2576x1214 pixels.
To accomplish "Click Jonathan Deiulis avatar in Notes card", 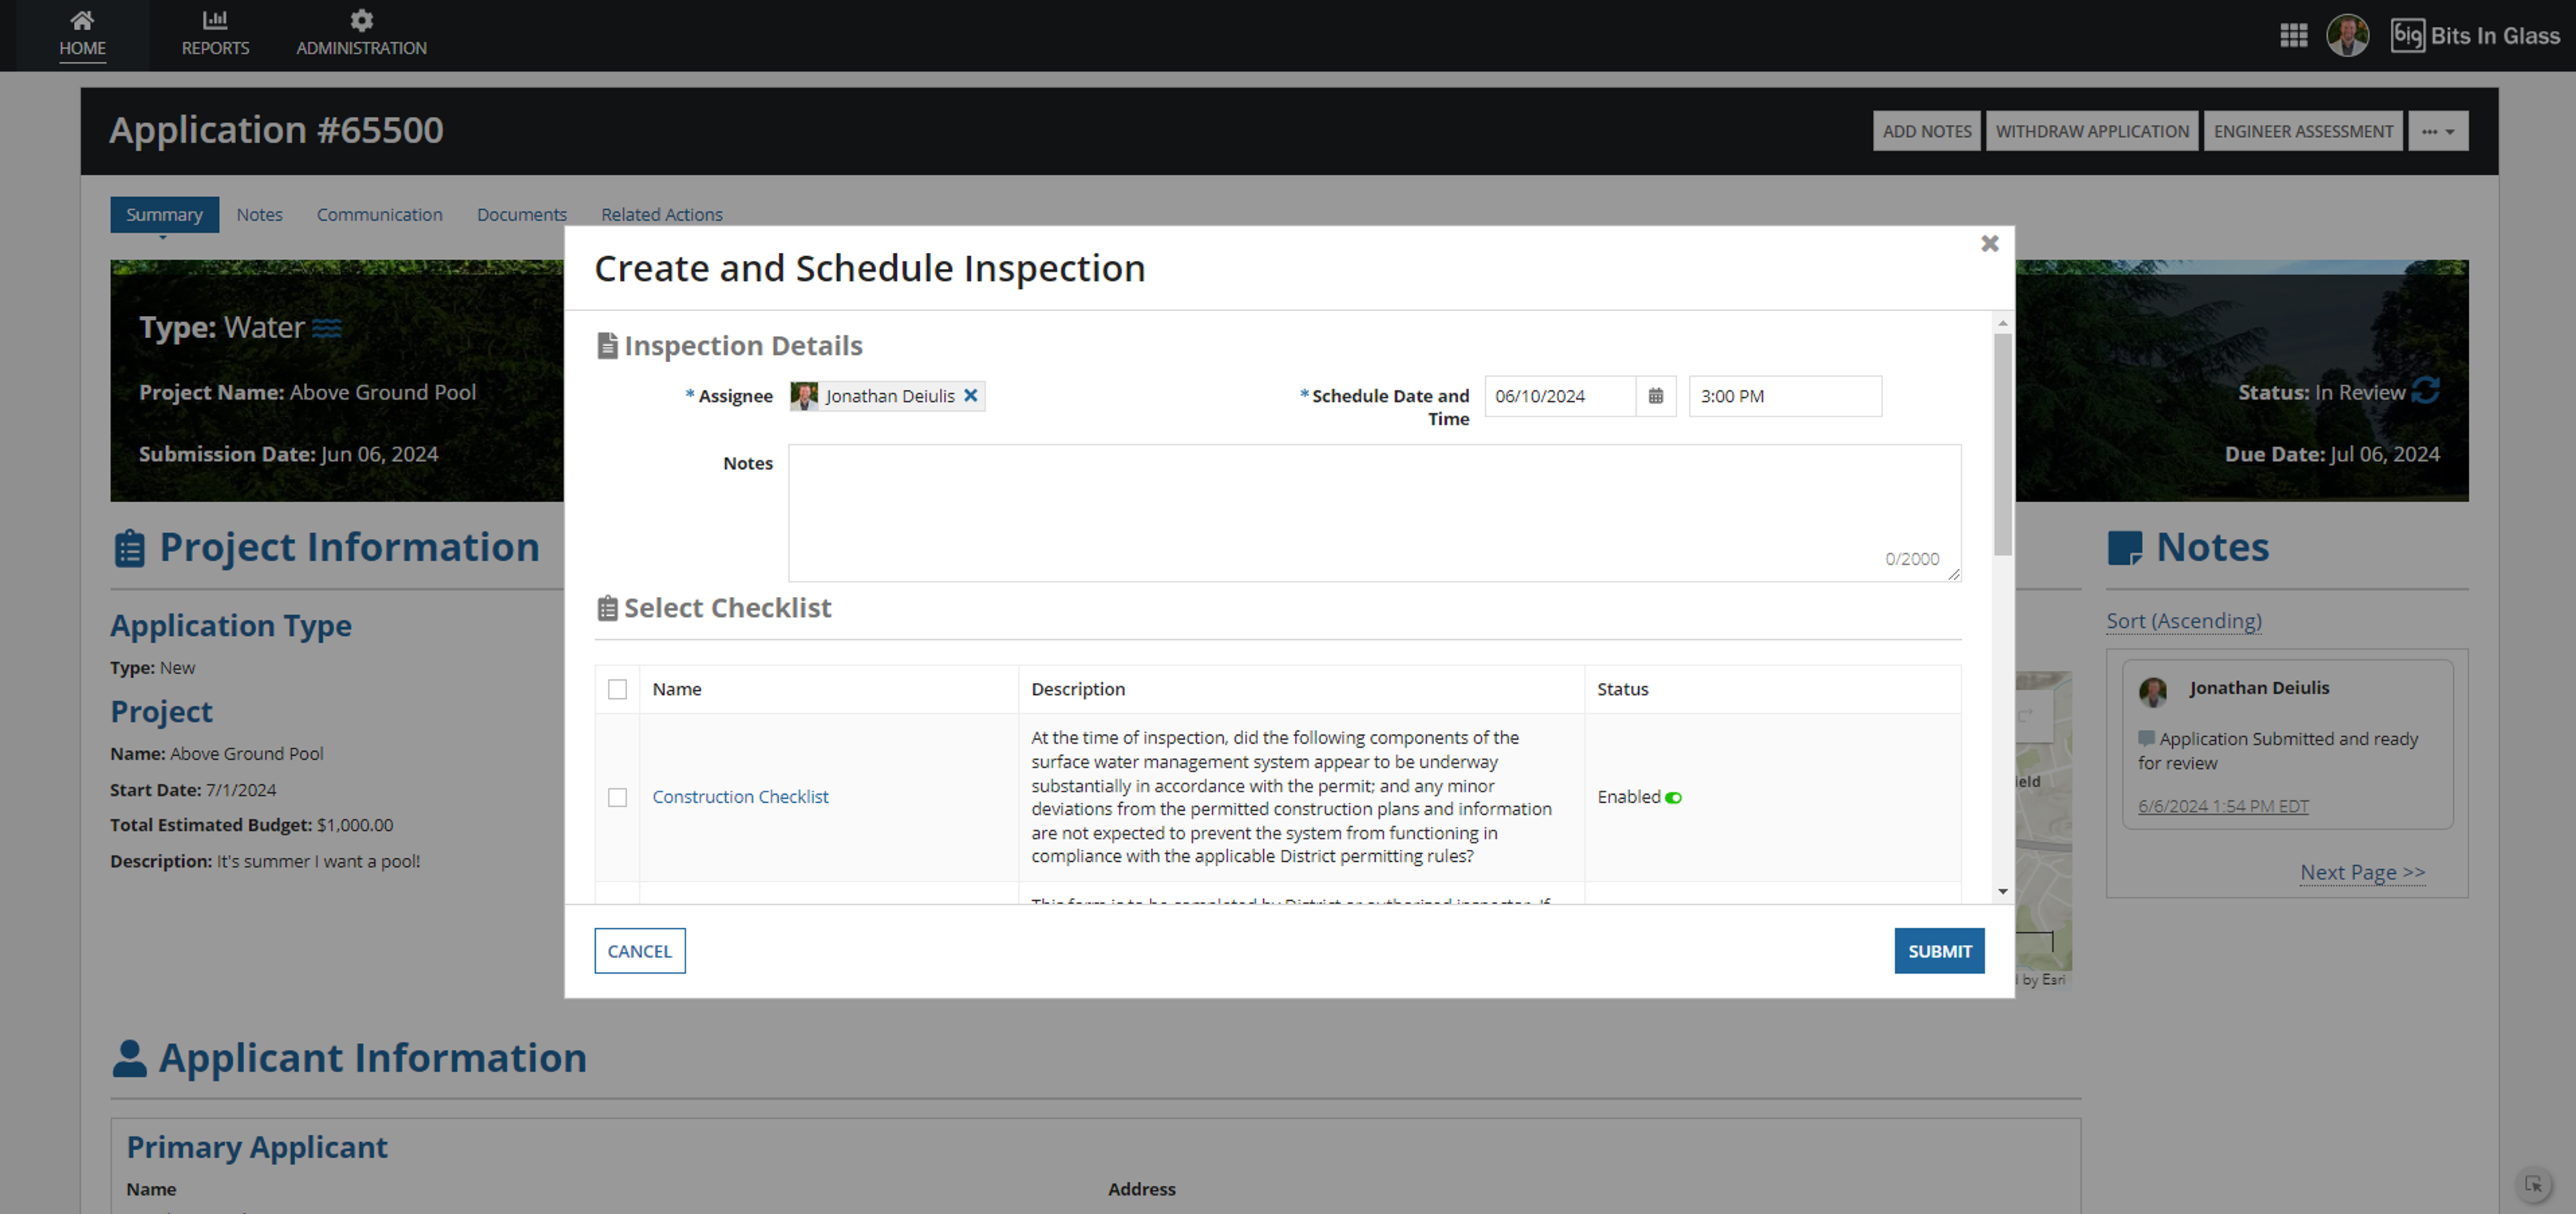I will [2153, 691].
